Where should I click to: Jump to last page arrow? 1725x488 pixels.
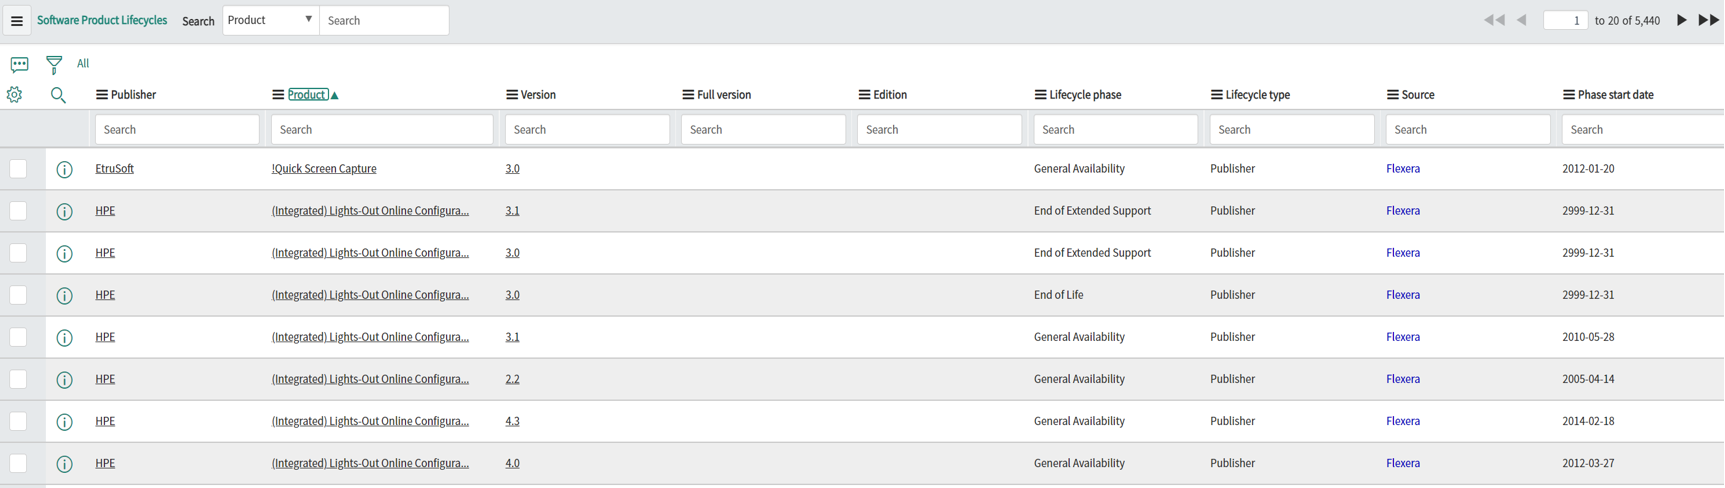coord(1709,20)
